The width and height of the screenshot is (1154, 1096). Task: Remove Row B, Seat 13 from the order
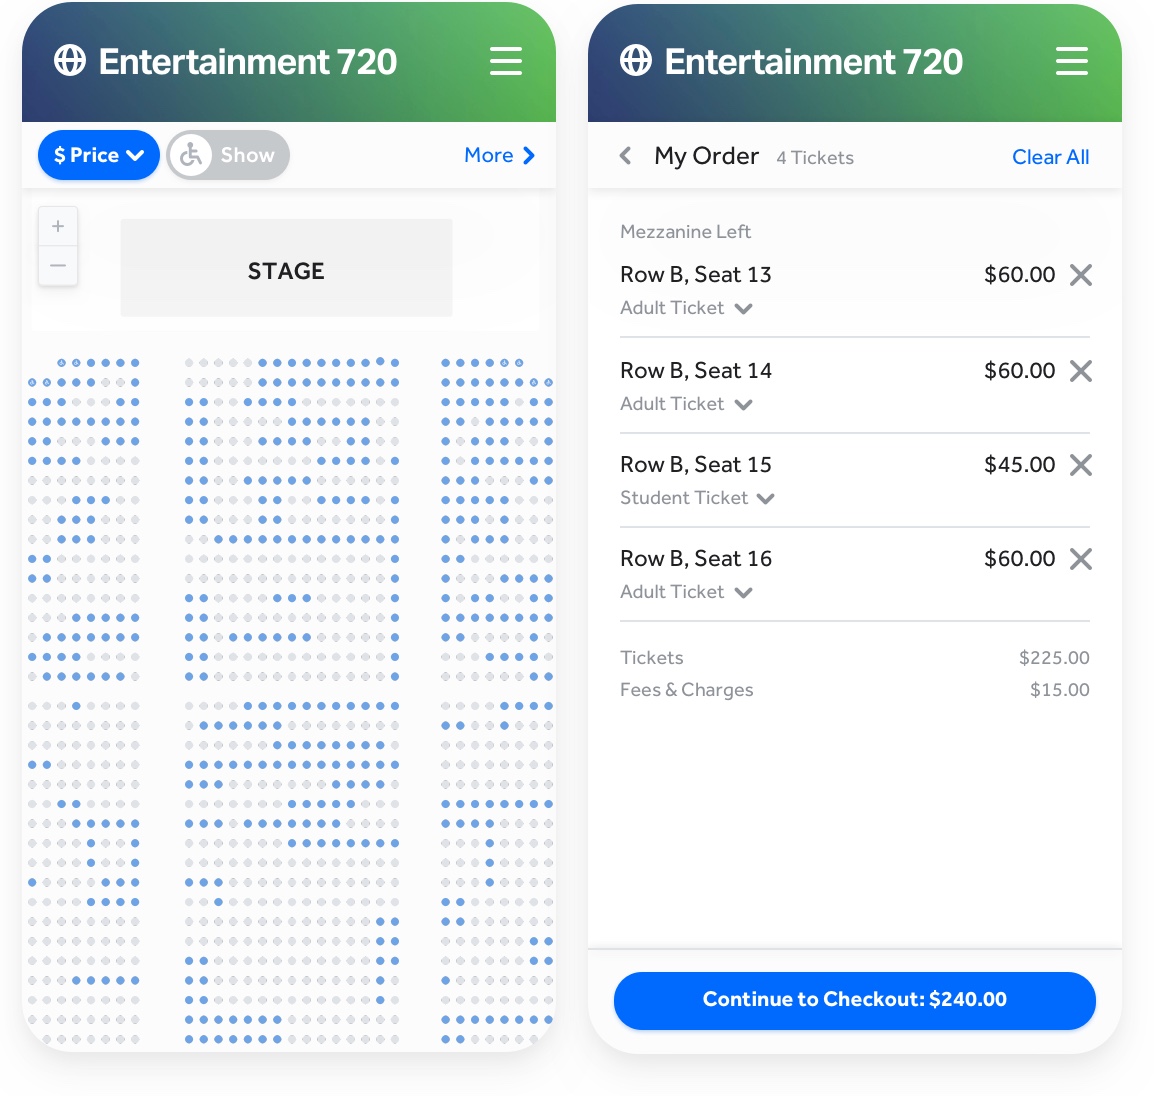coord(1081,275)
